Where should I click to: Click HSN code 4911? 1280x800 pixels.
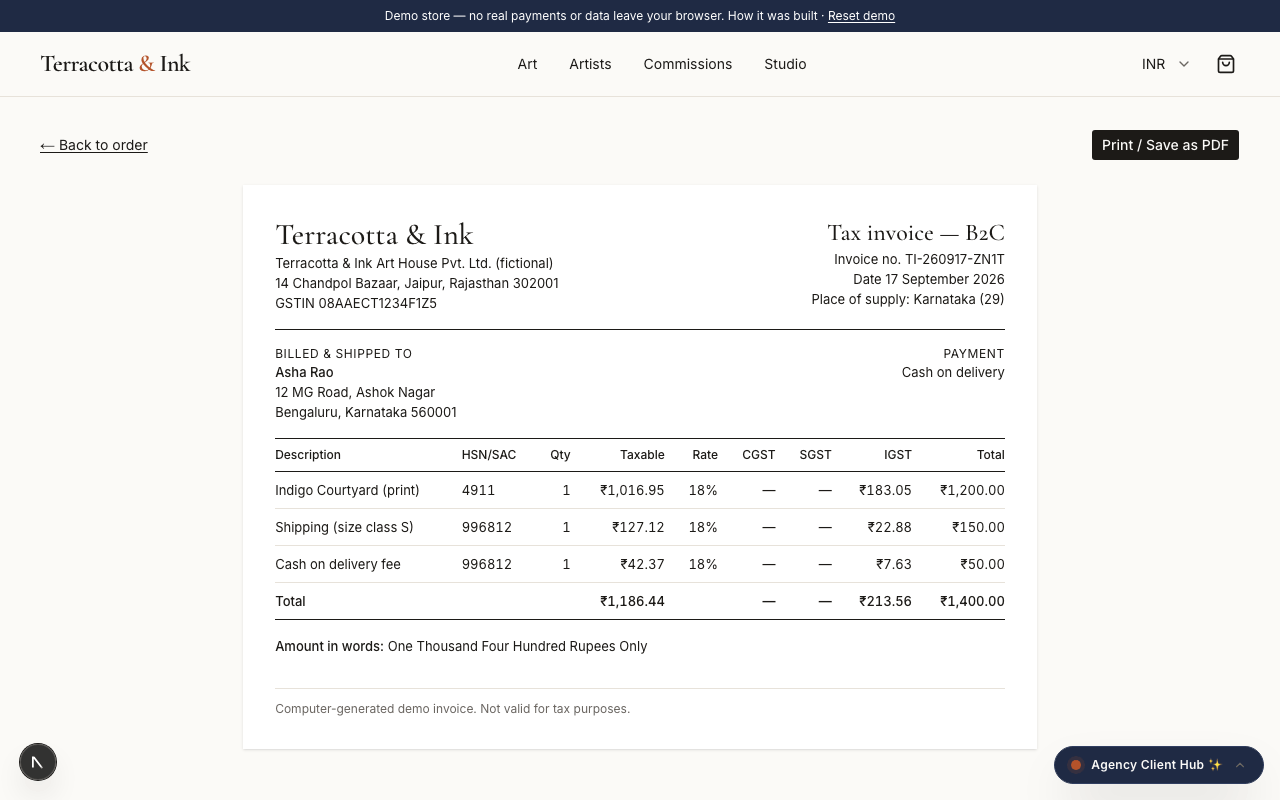[478, 490]
